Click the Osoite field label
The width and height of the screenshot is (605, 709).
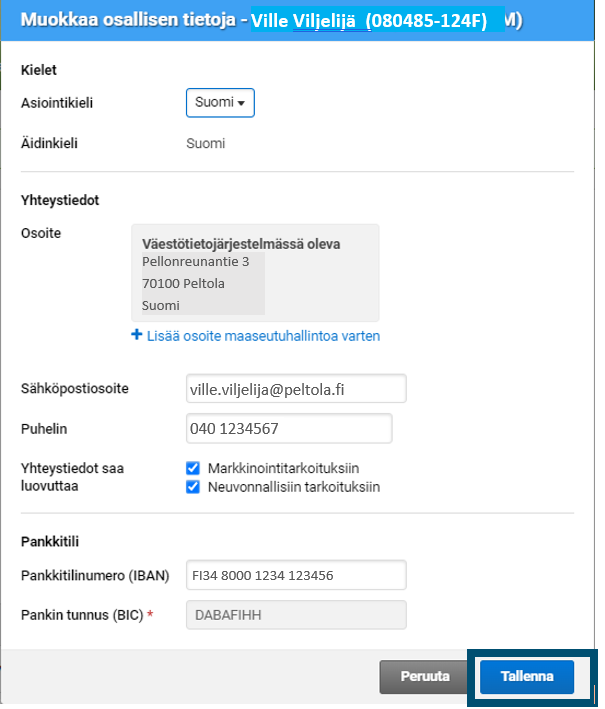click(41, 233)
